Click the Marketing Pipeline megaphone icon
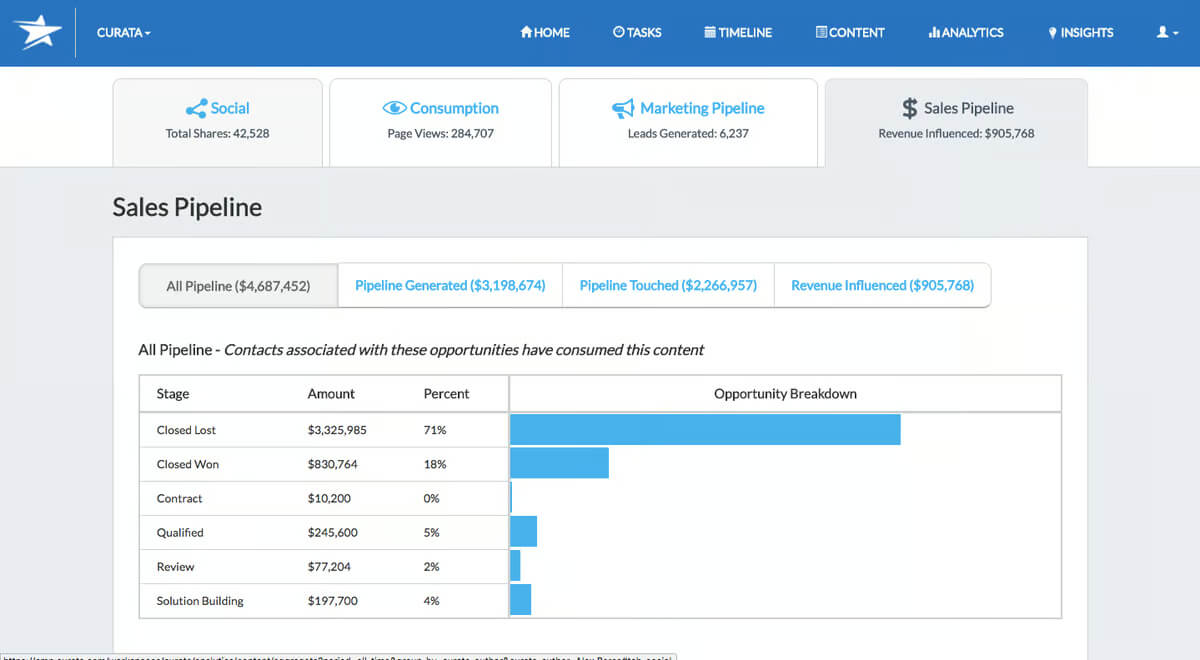This screenshot has width=1200, height=660. [x=623, y=108]
